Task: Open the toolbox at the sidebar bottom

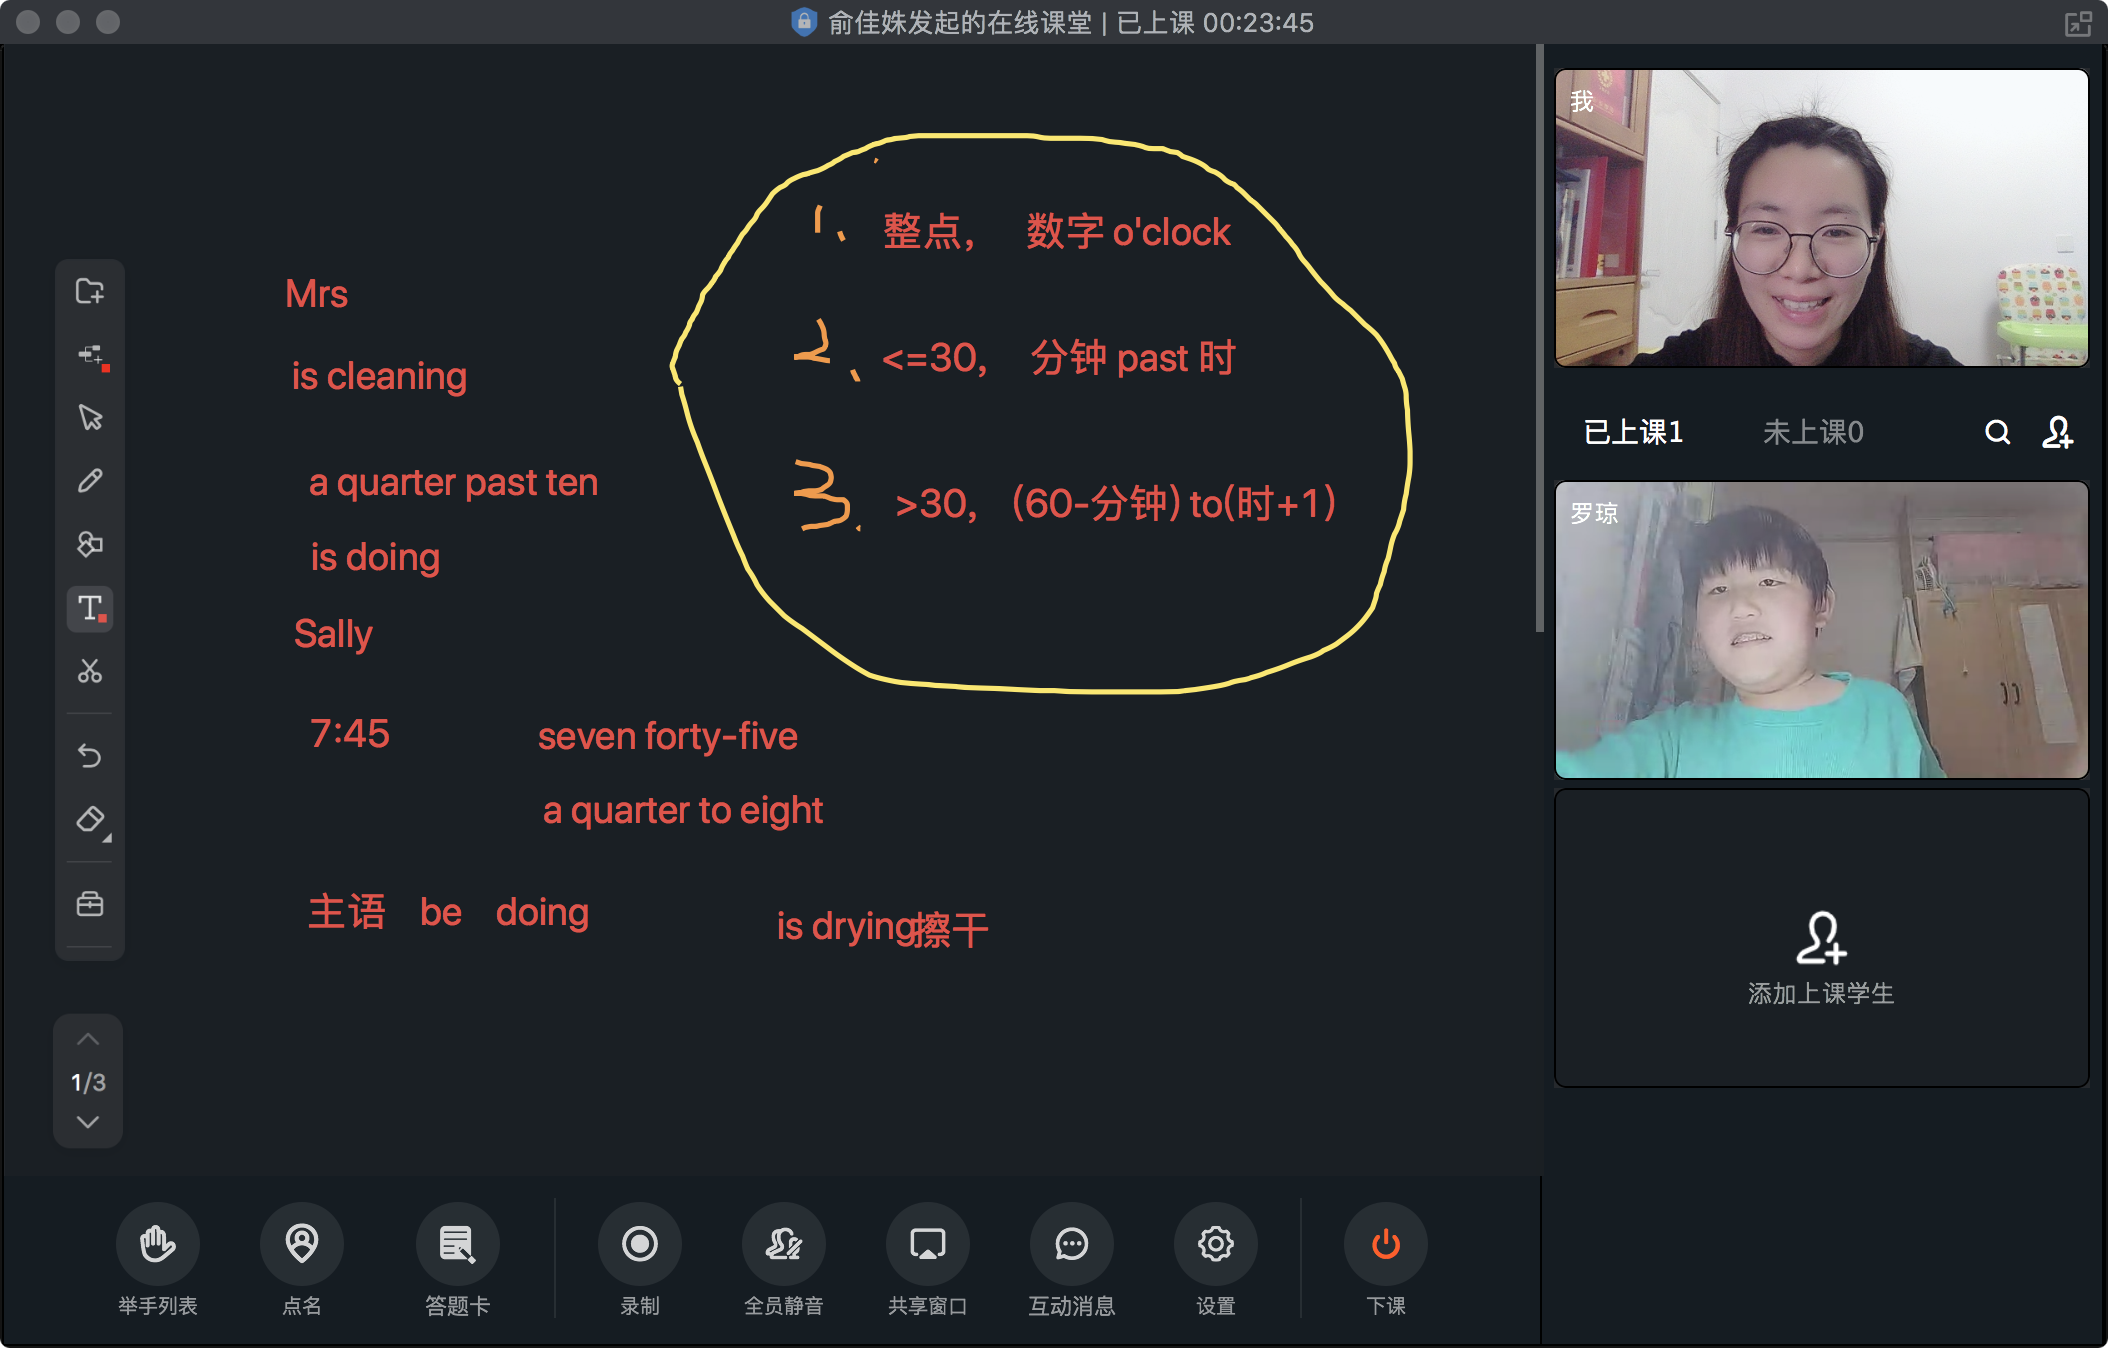Action: [90, 903]
